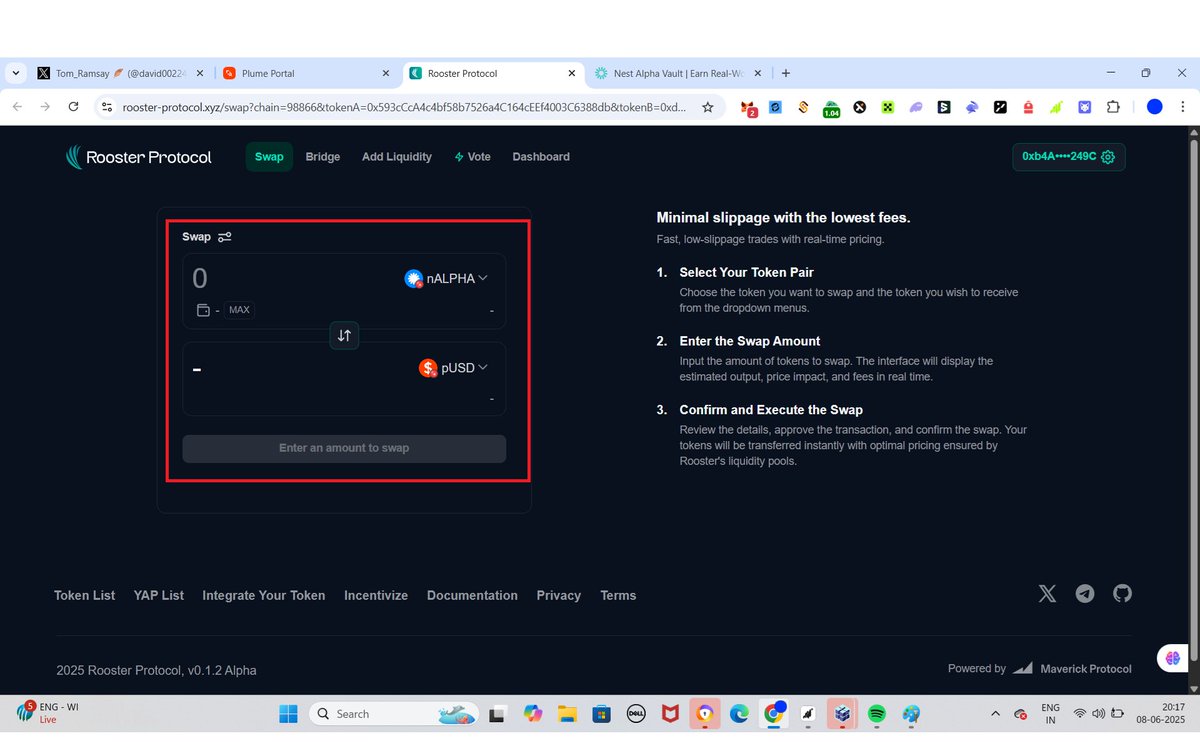Open the pUSD token selector dropdown

point(457,367)
